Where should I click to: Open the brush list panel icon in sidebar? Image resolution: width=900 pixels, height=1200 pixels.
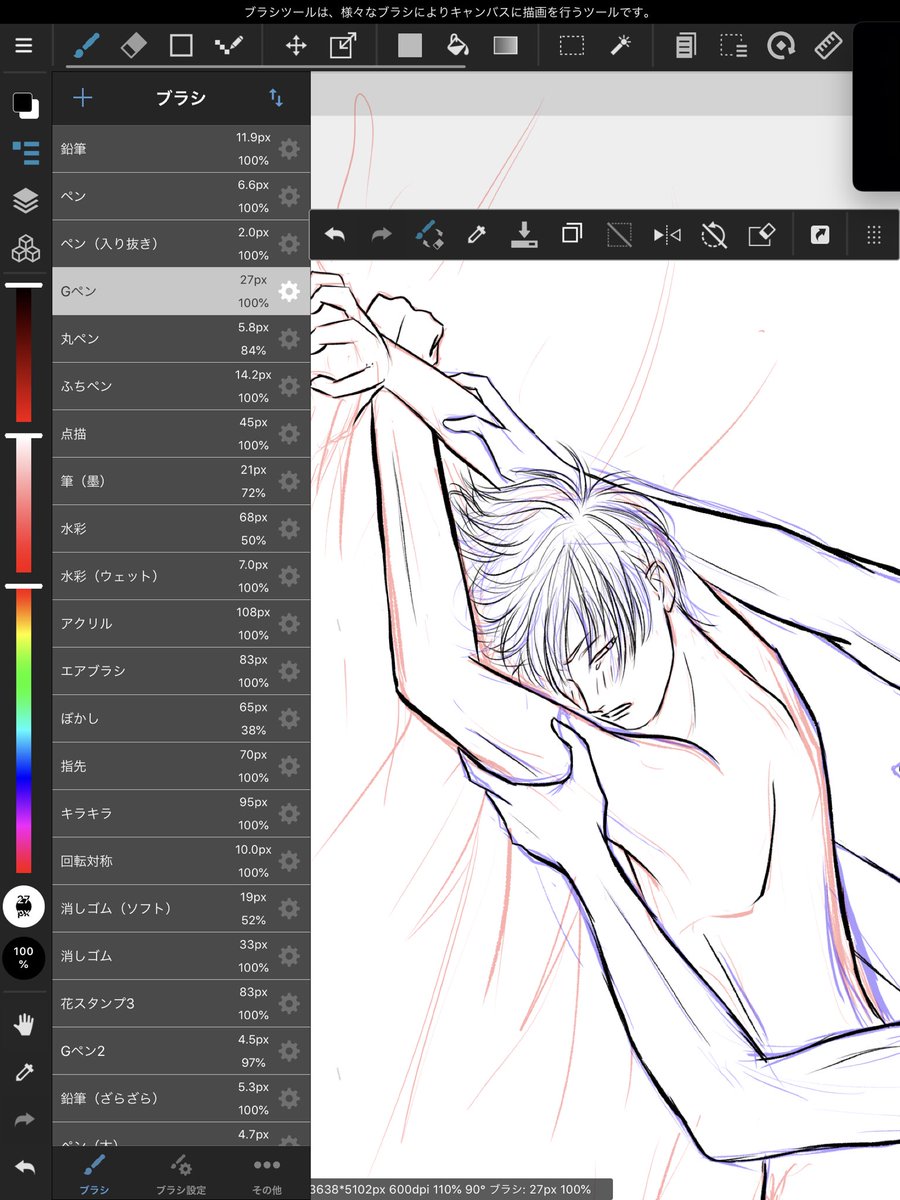(x=25, y=152)
